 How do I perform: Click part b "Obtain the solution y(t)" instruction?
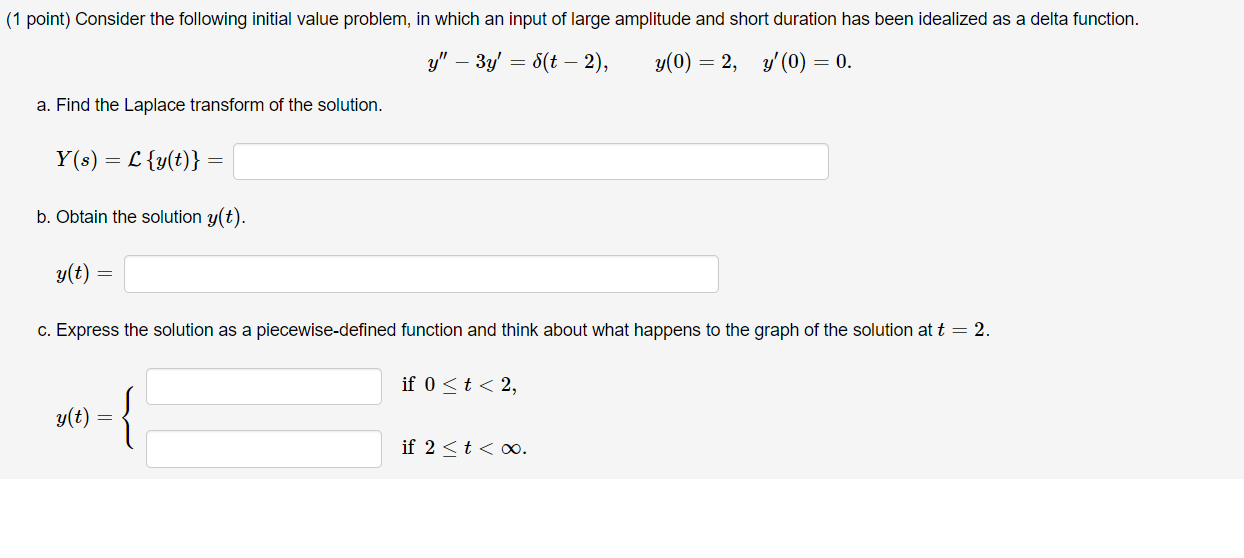(141, 217)
